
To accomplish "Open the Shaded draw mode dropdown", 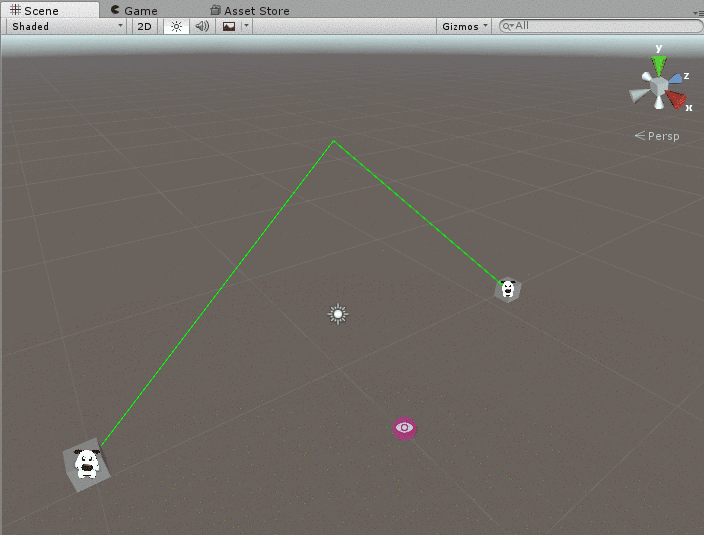I will 66,26.
